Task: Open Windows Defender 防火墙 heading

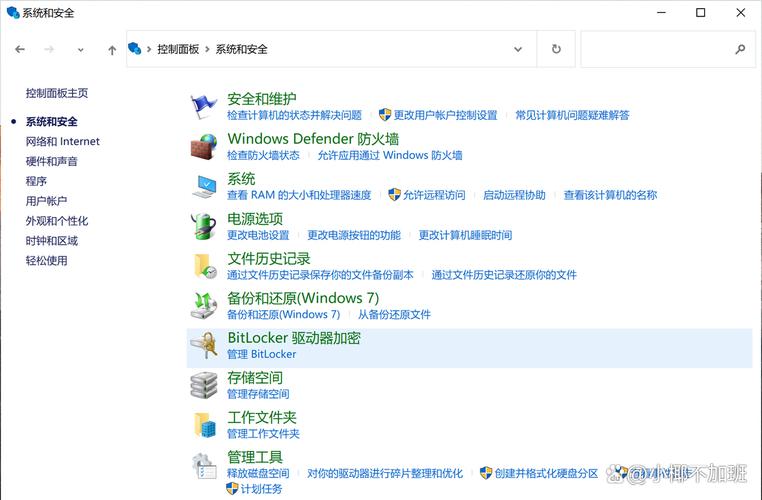Action: tap(313, 139)
